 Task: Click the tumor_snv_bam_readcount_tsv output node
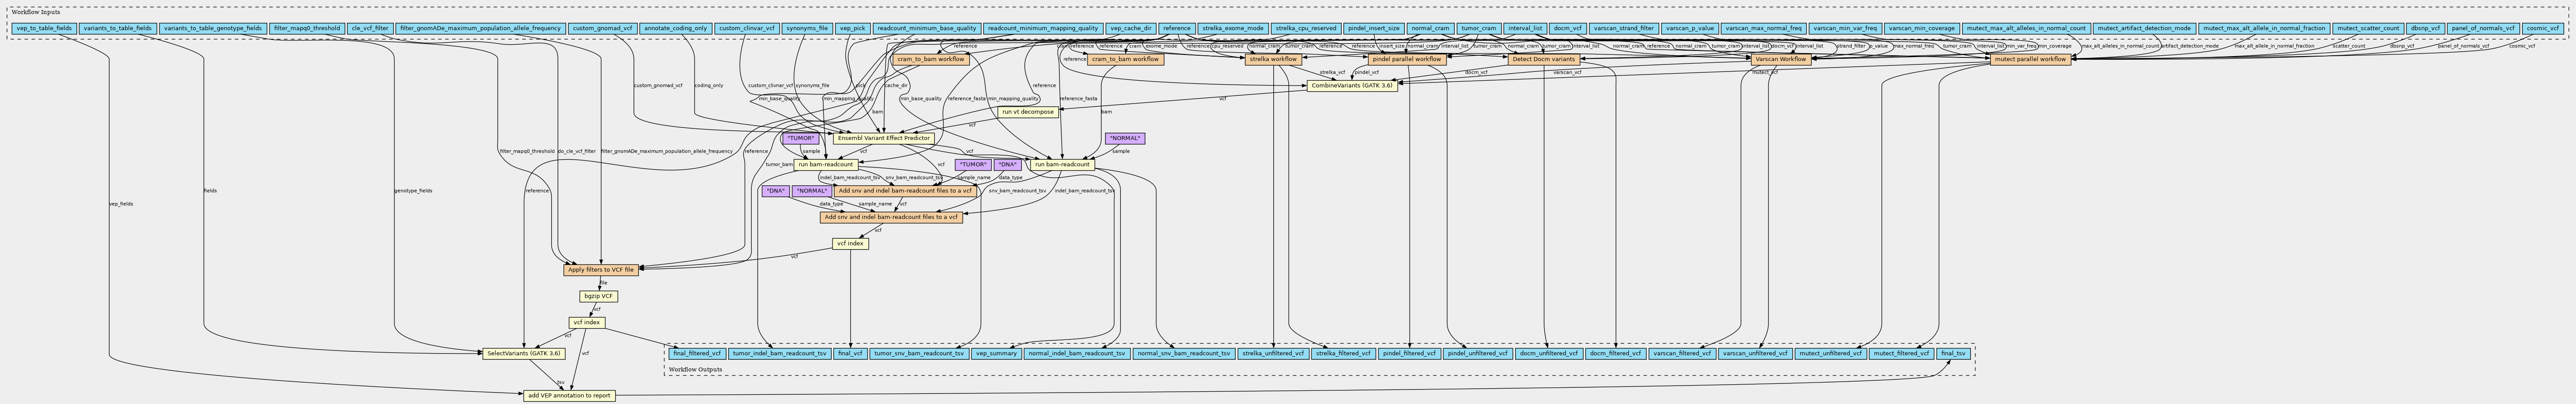tap(919, 353)
